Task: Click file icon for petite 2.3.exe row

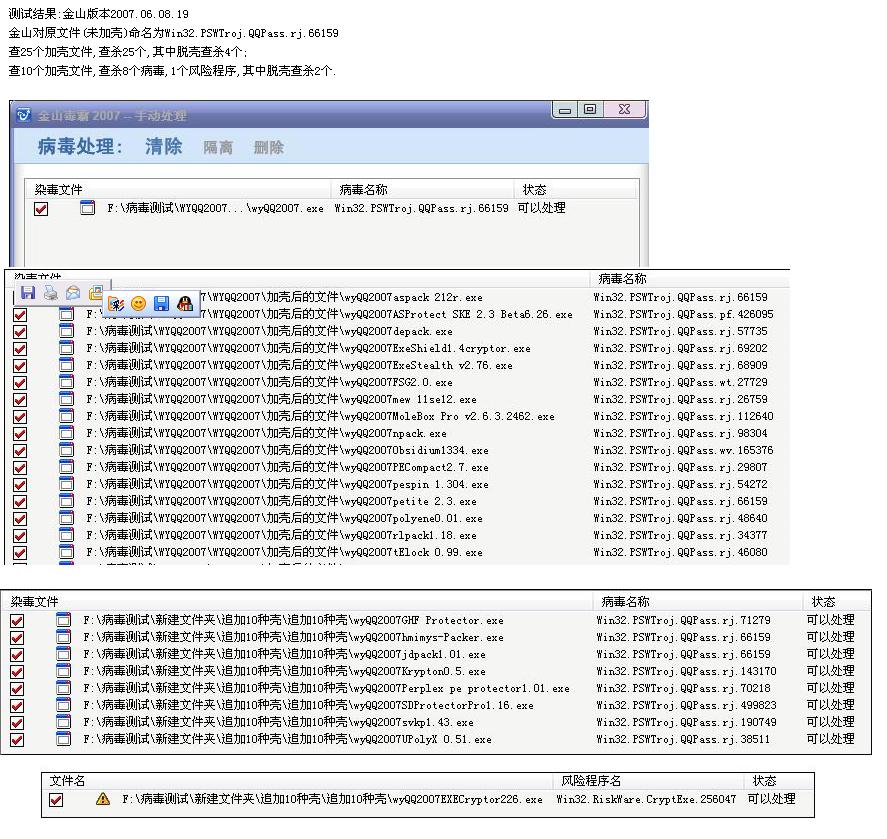Action: 66,501
